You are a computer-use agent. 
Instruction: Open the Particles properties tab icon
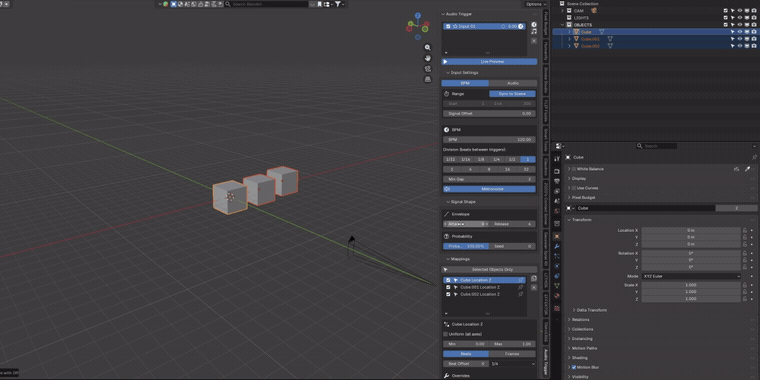(x=556, y=256)
